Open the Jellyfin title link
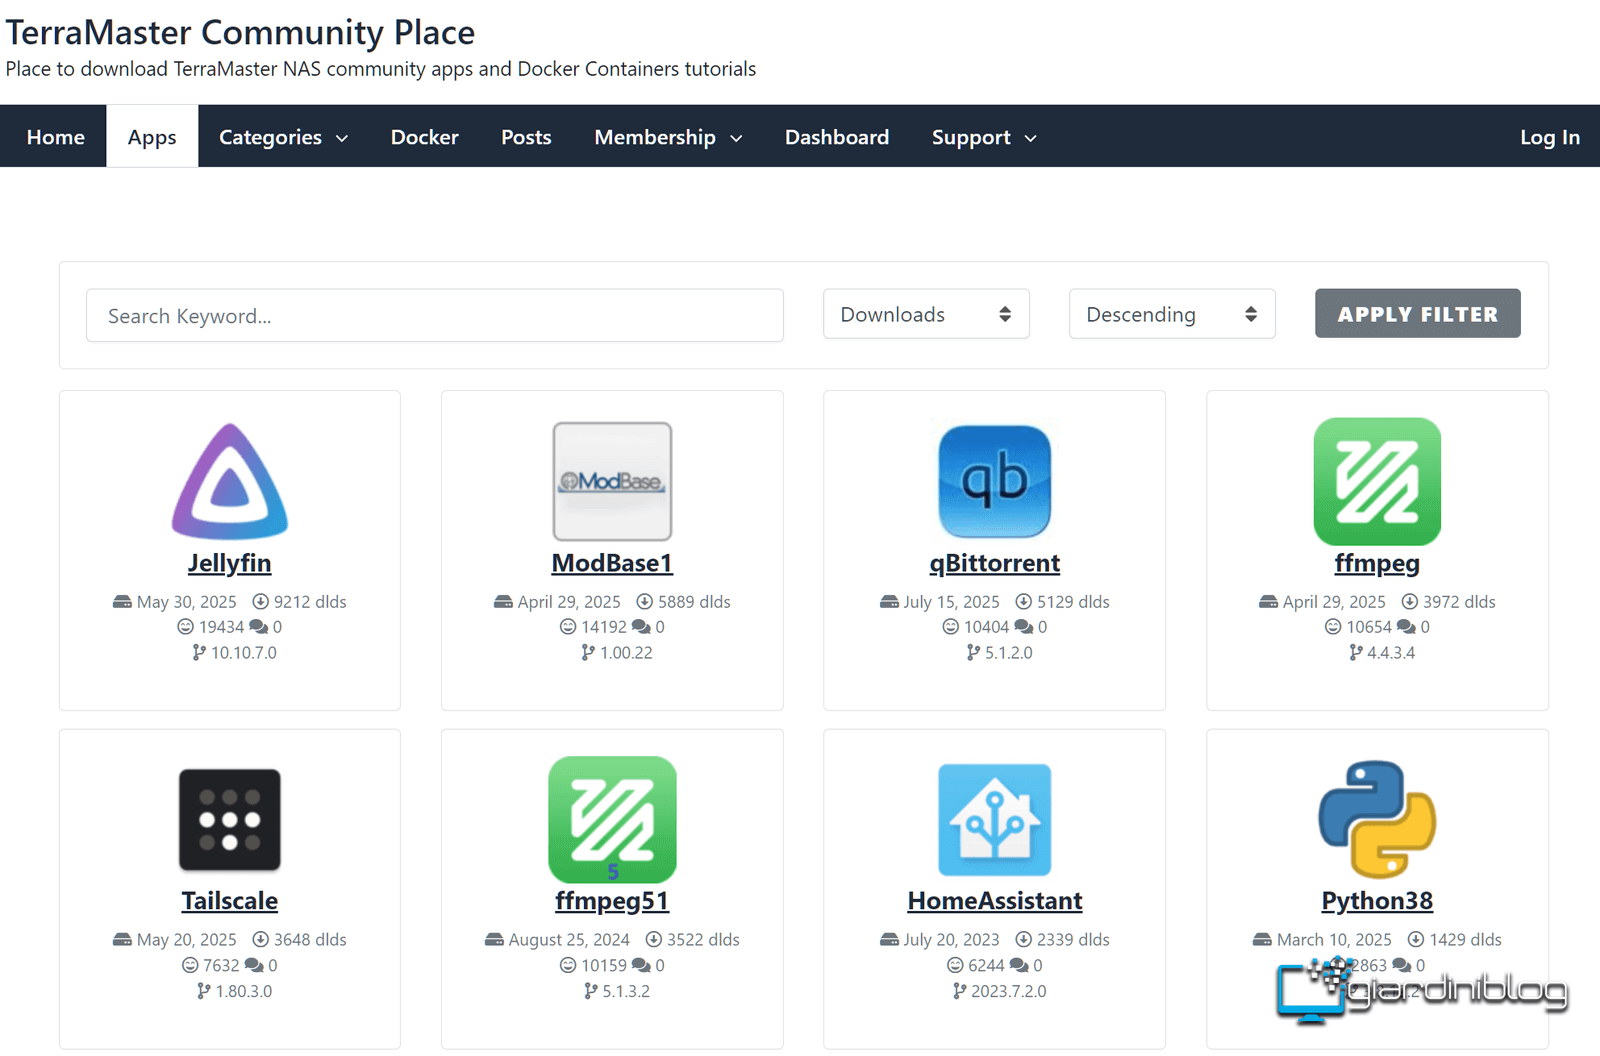This screenshot has width=1600, height=1056. [x=230, y=563]
